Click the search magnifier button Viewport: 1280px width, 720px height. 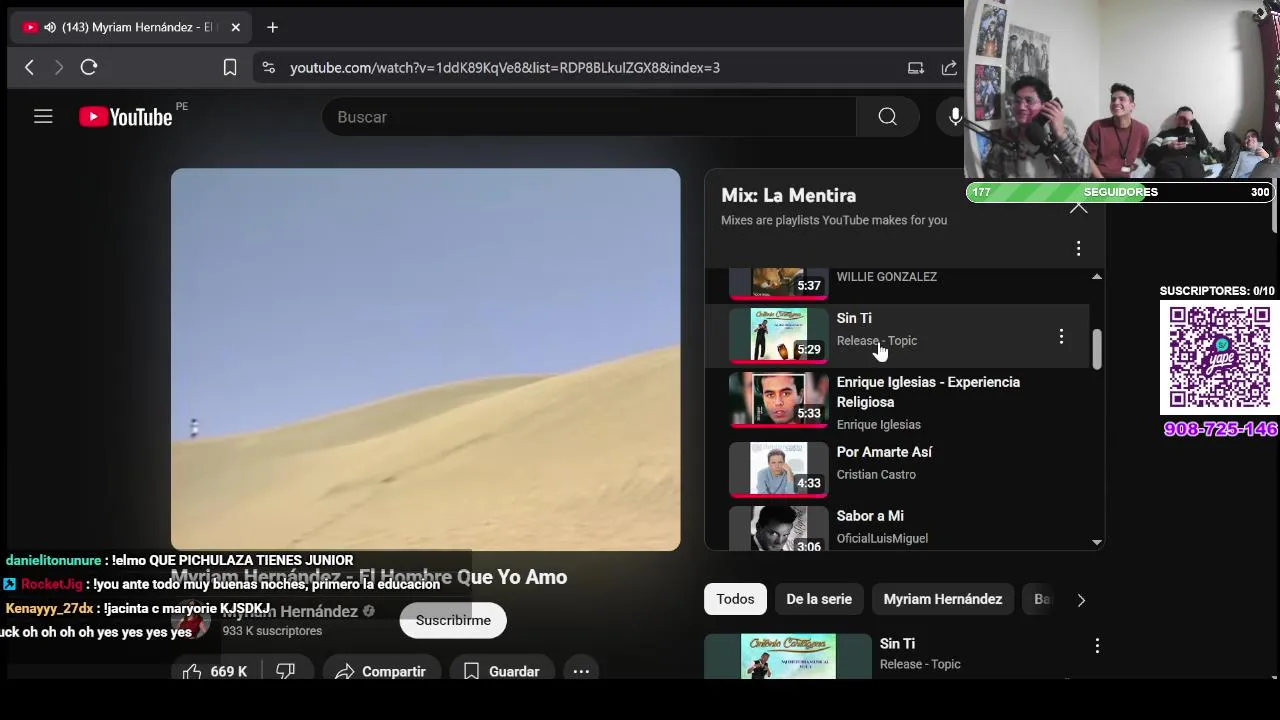tap(887, 117)
